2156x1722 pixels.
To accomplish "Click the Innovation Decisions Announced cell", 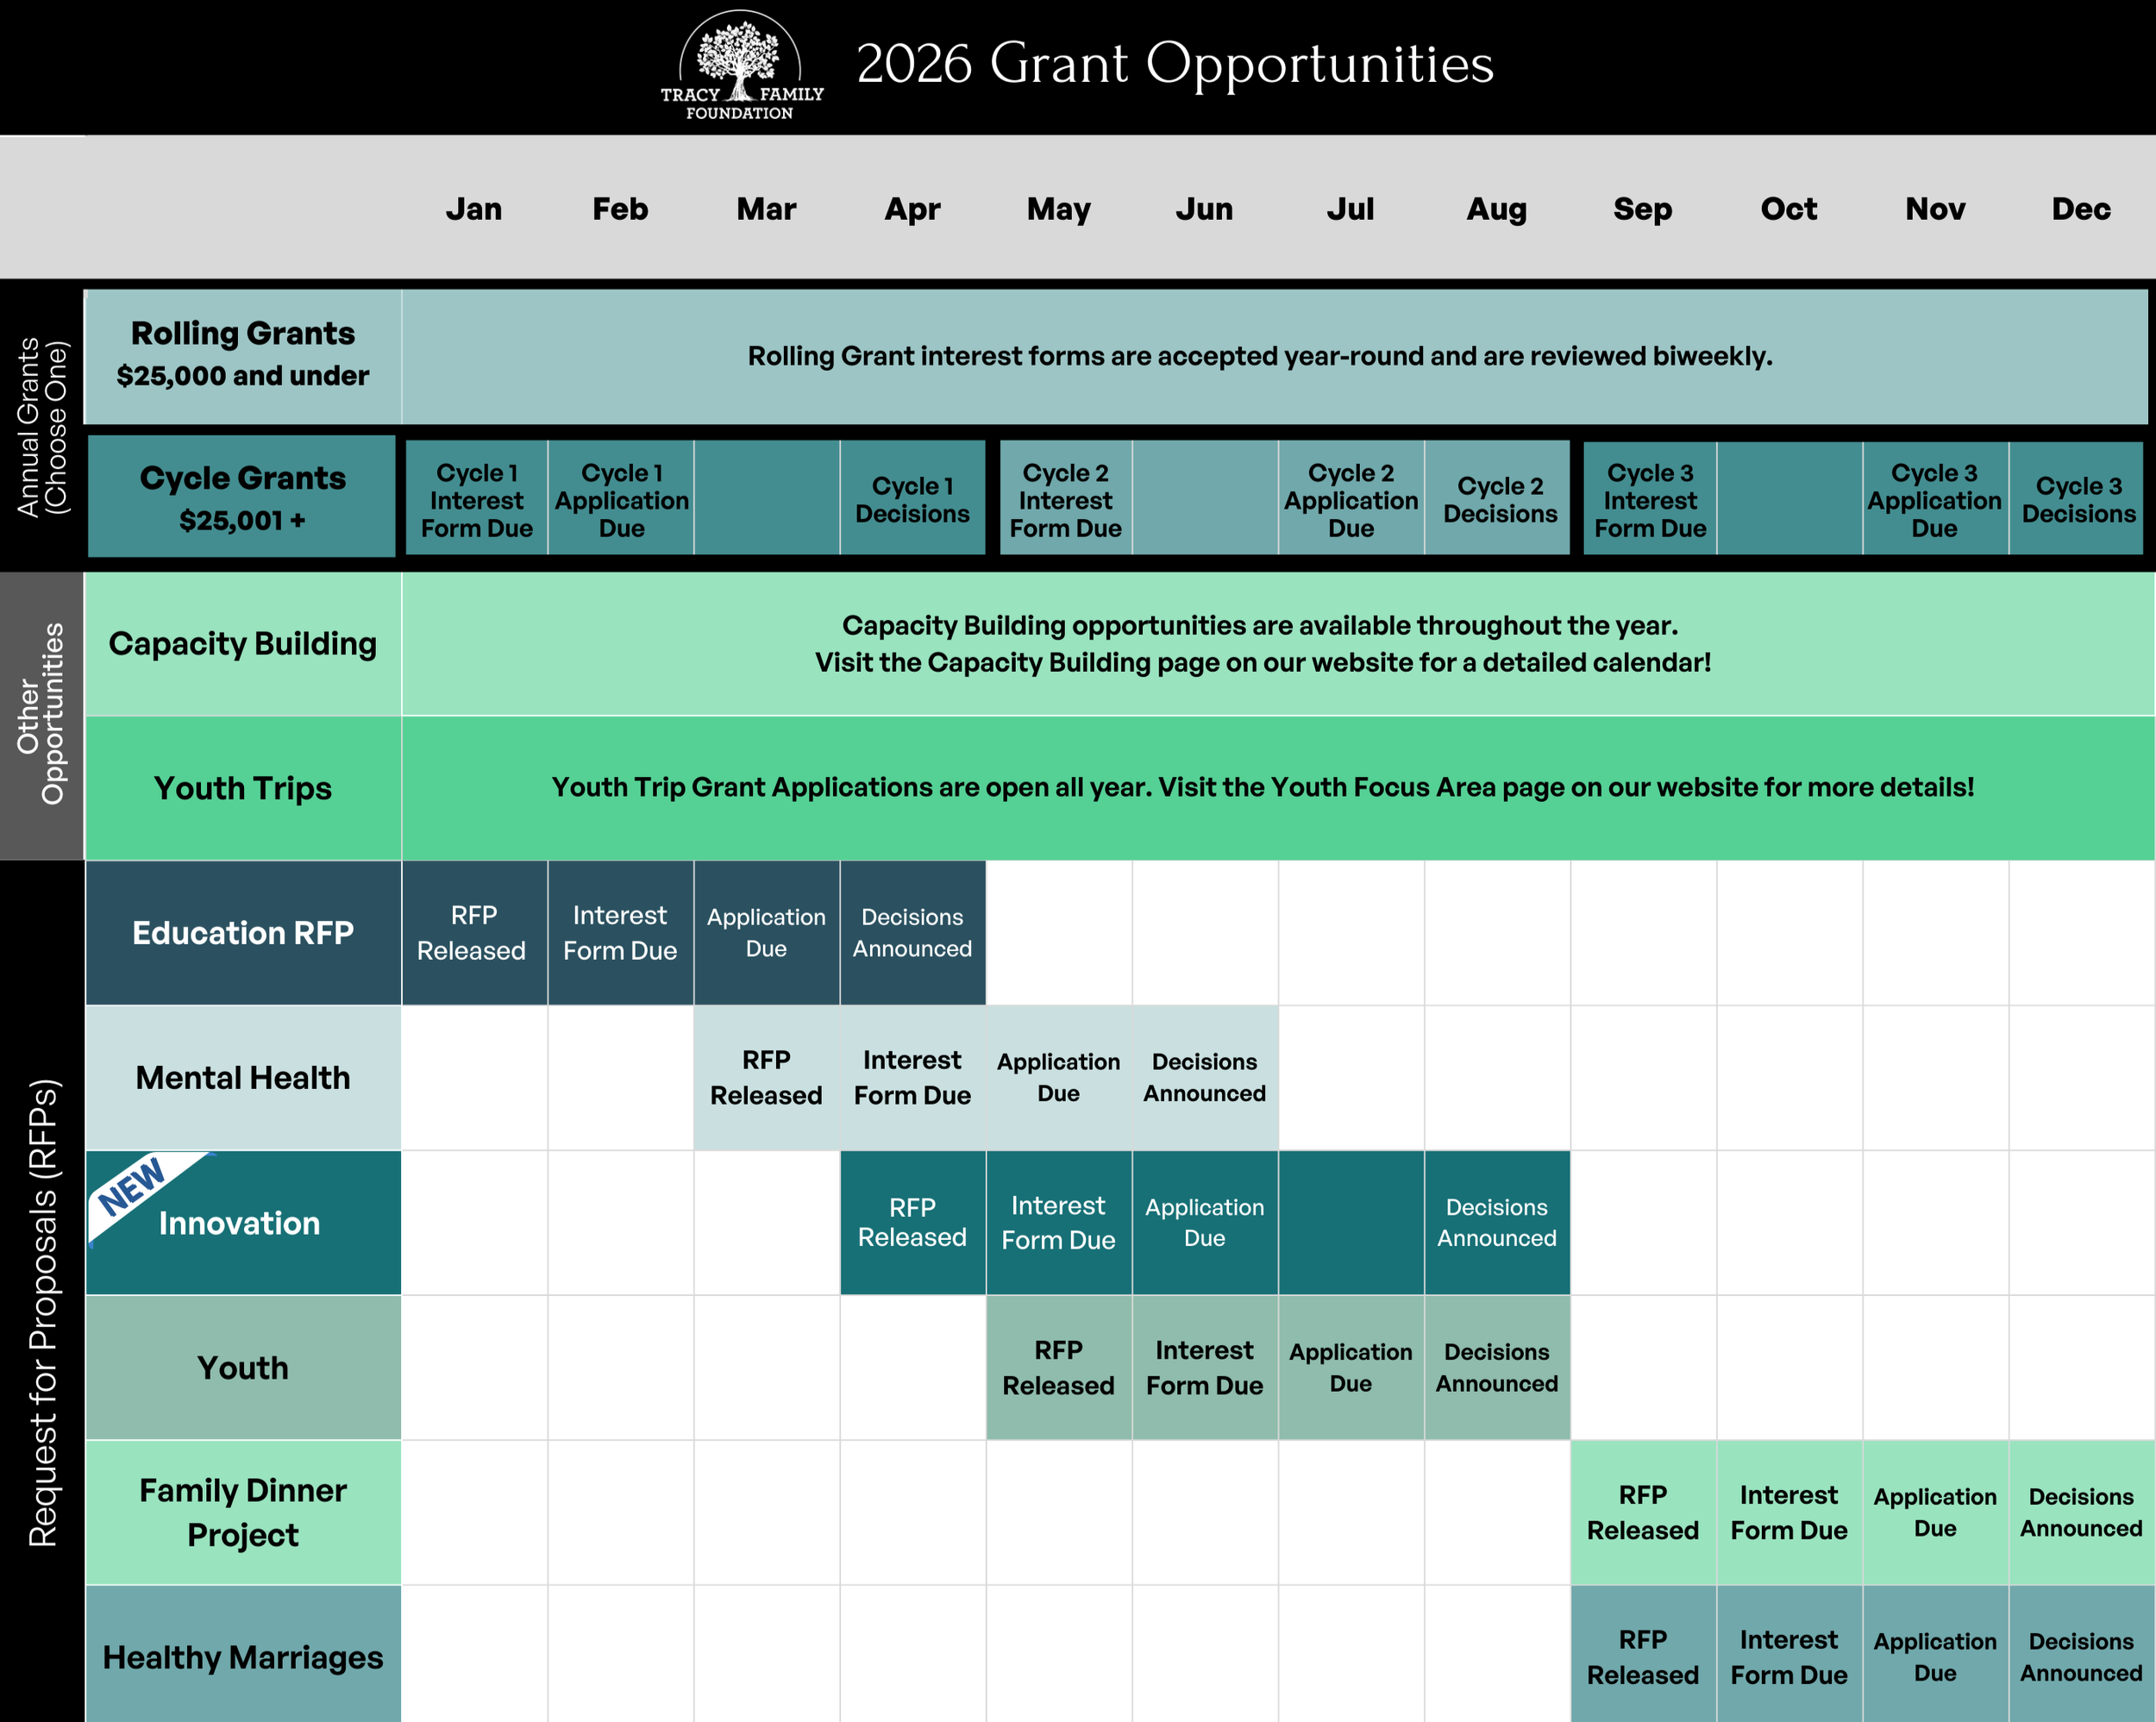I will (1496, 1222).
